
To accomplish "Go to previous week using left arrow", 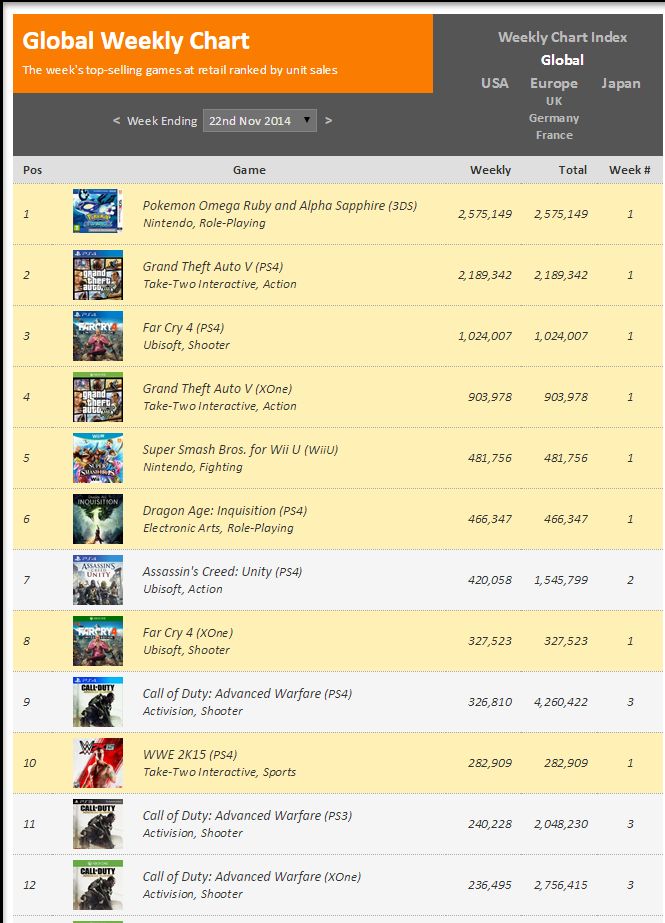I will [x=117, y=121].
